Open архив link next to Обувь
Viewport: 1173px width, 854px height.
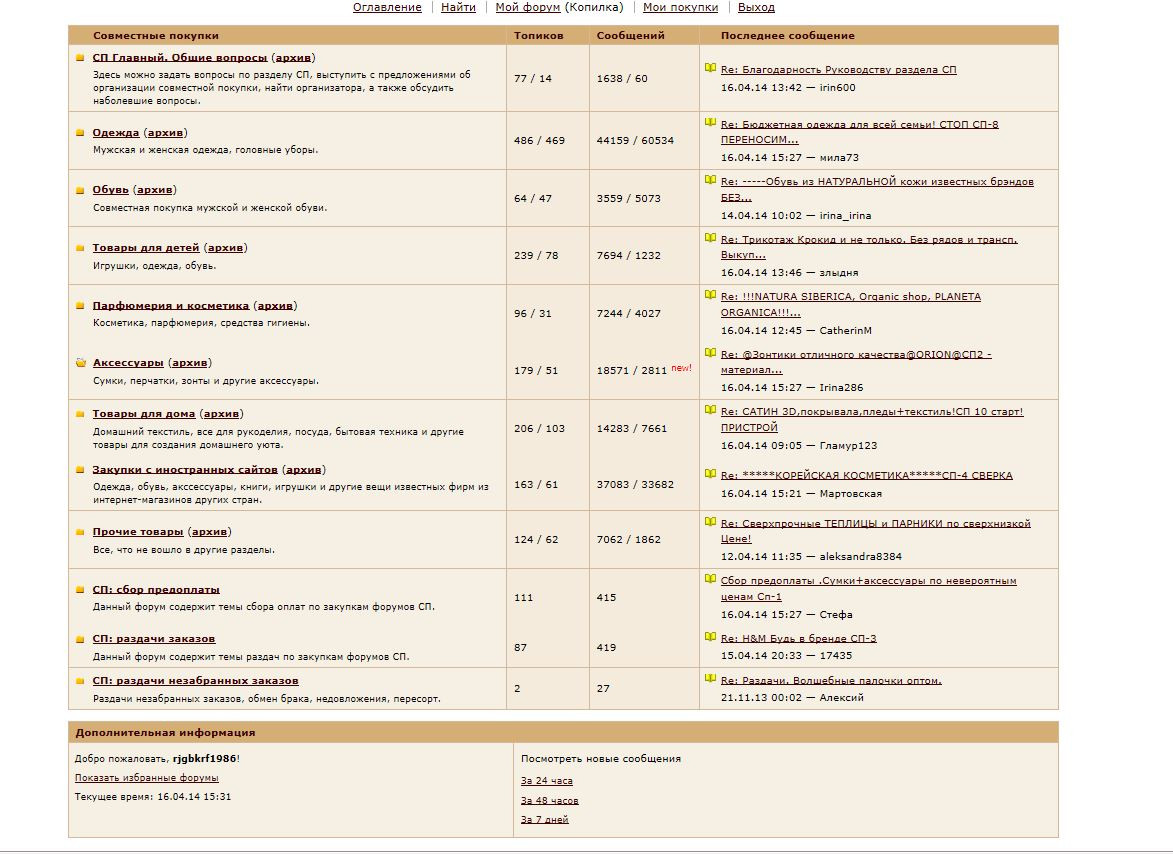[155, 190]
